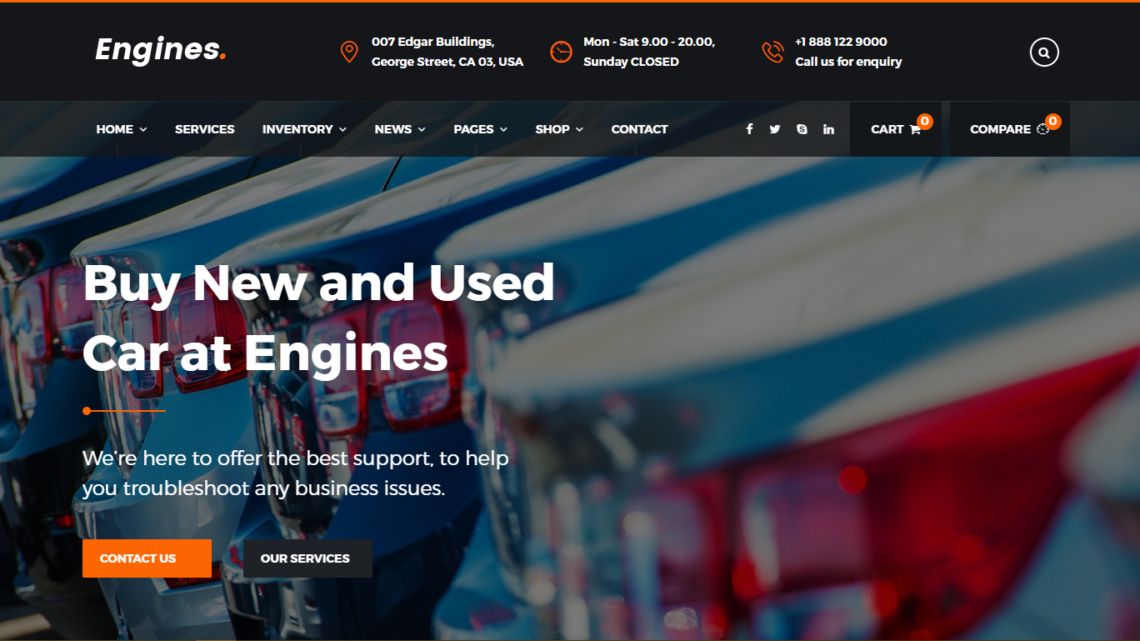Expand the INVENTORY menu chevron
The height and width of the screenshot is (641, 1140).
click(x=342, y=129)
